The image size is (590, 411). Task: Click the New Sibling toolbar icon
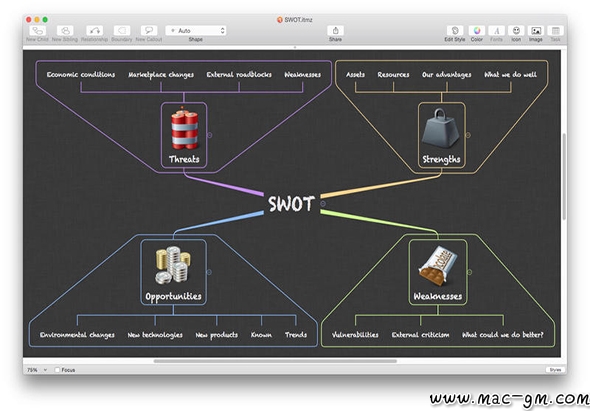[65, 30]
